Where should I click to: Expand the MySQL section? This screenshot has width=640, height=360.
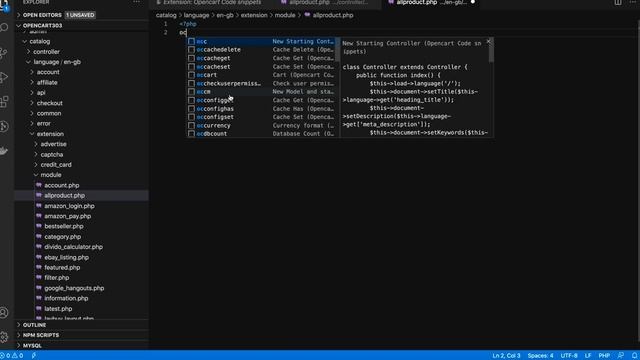(x=32, y=345)
